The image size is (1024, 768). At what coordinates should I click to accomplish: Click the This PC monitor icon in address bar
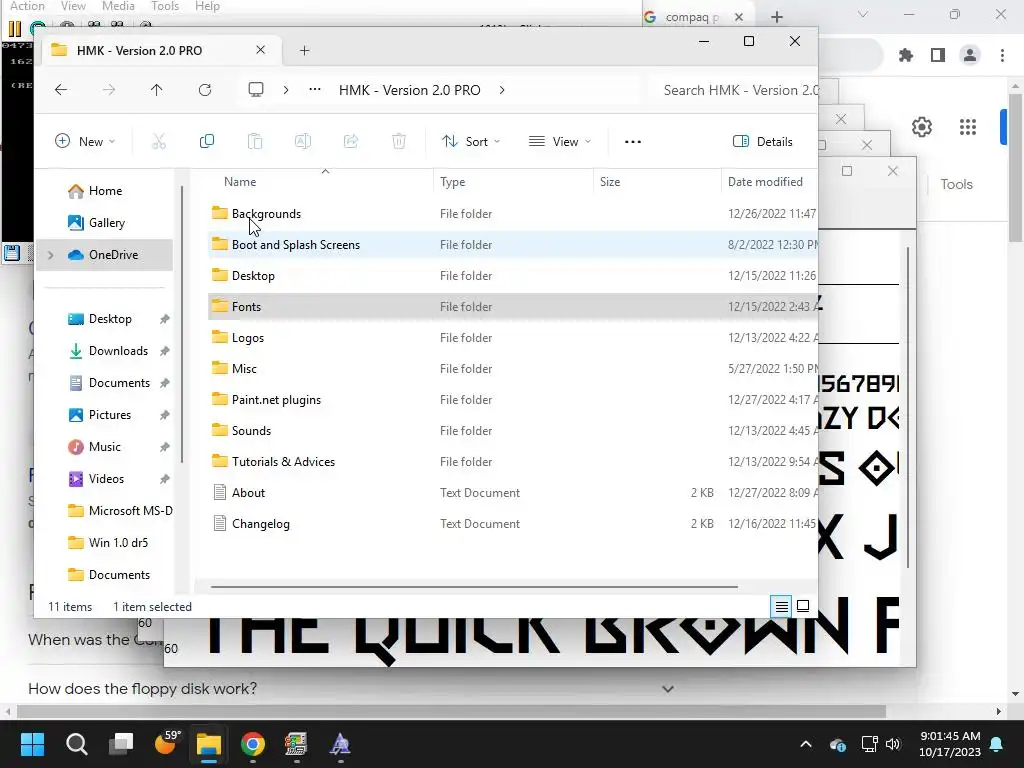coord(256,90)
